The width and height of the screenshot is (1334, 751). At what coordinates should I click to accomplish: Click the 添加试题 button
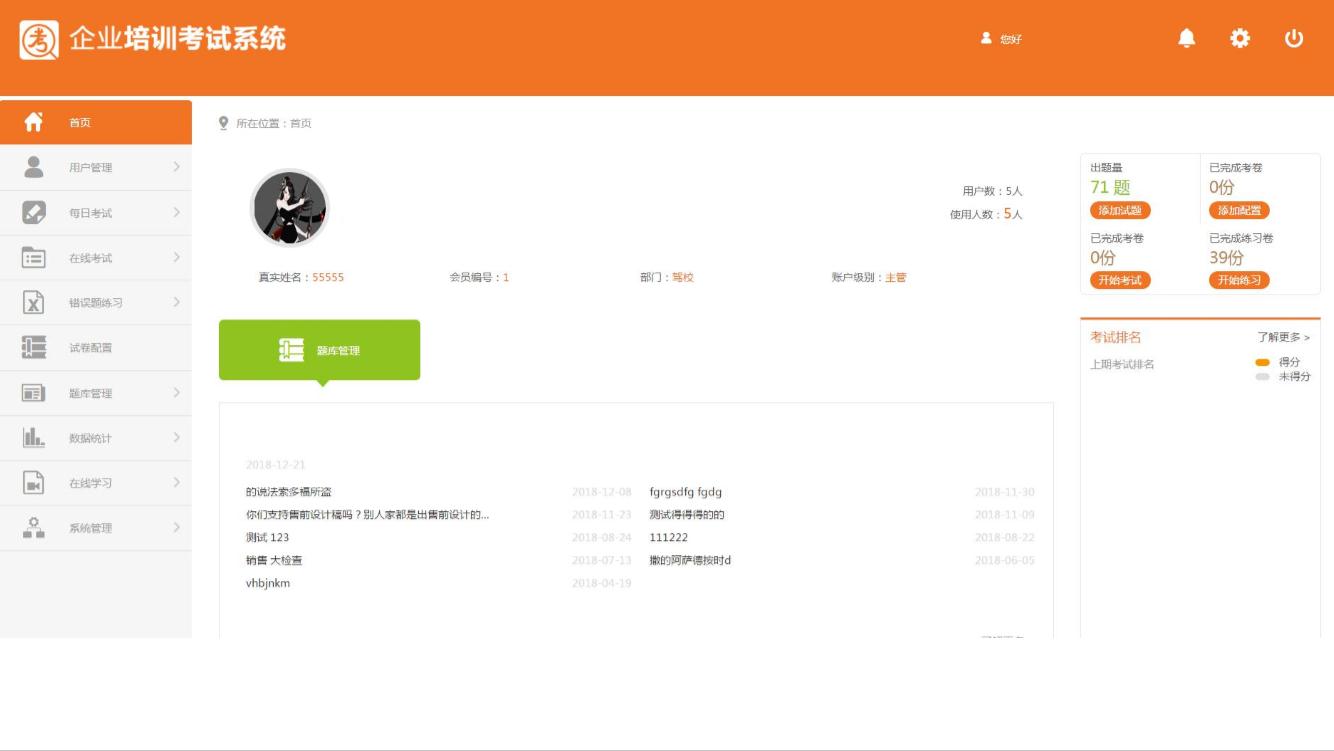click(1120, 210)
